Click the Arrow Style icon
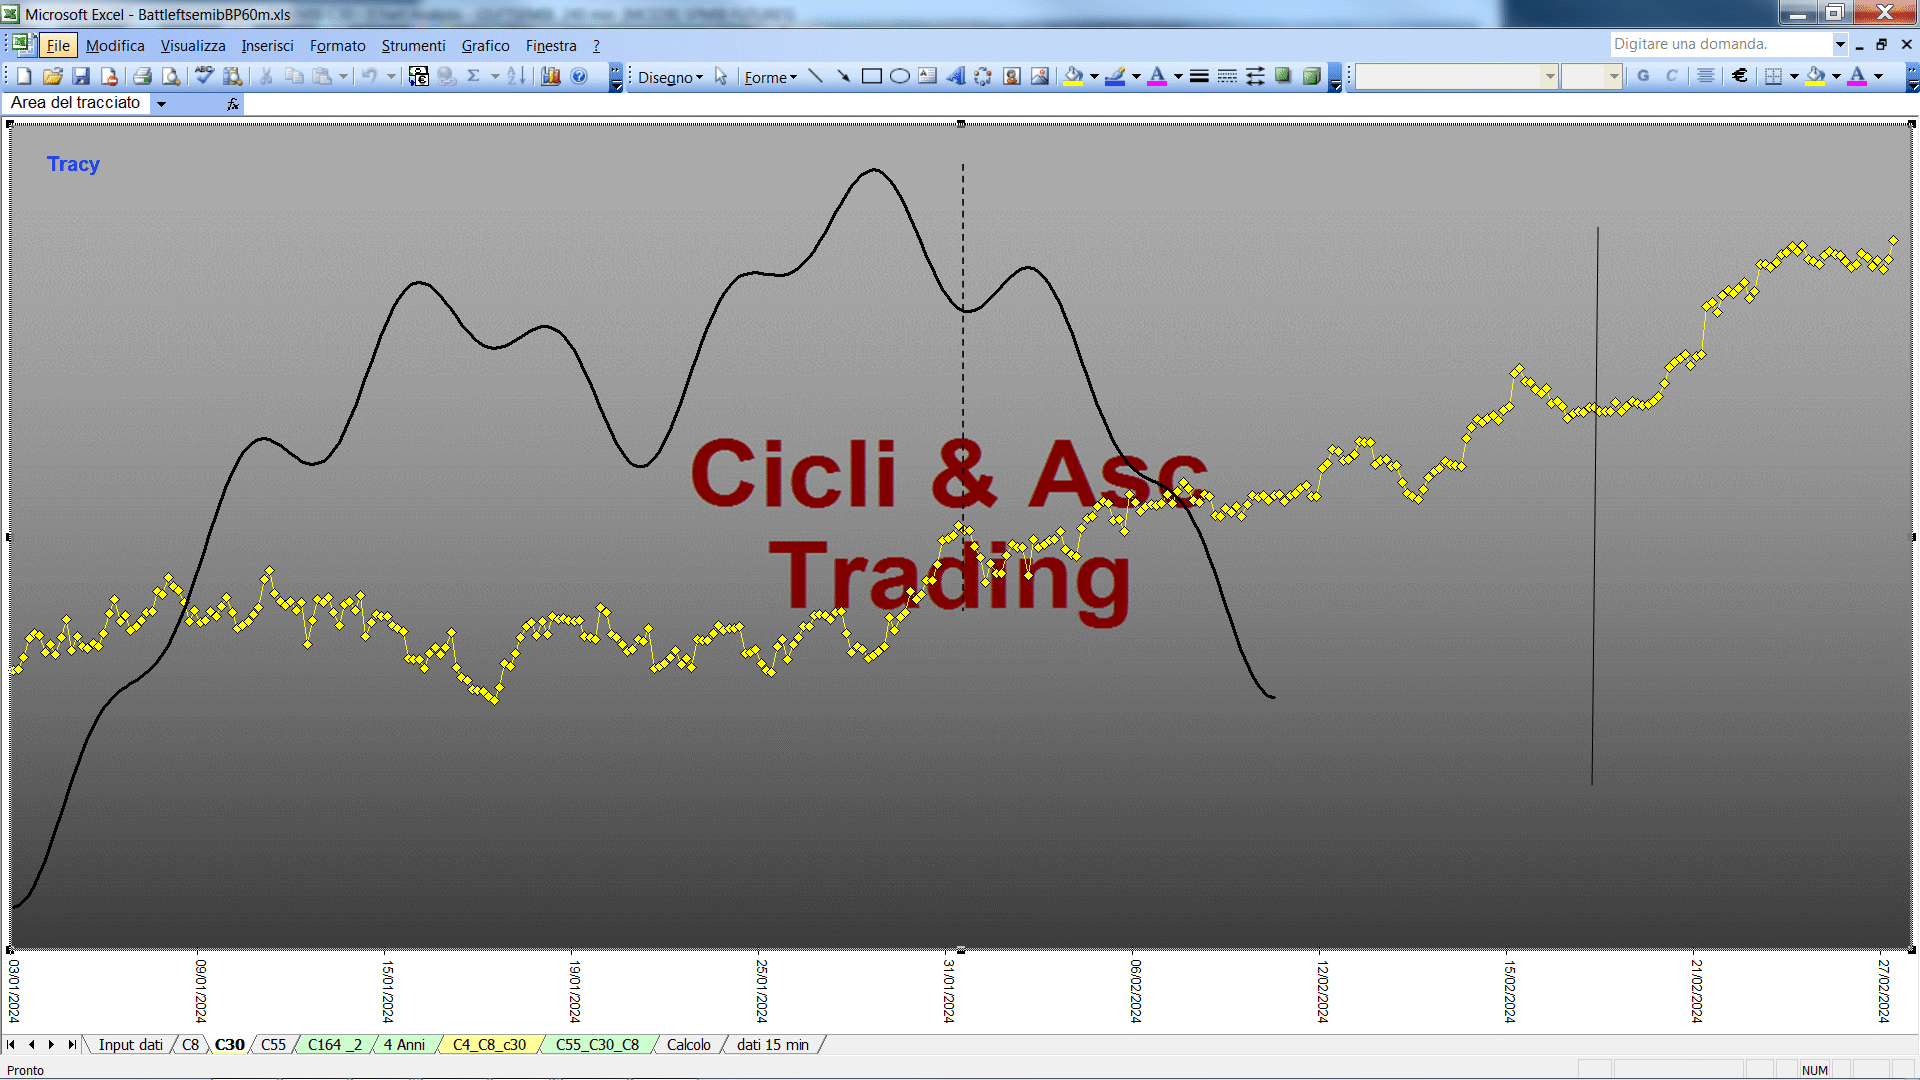Image resolution: width=1920 pixels, height=1080 pixels. pos(1255,76)
